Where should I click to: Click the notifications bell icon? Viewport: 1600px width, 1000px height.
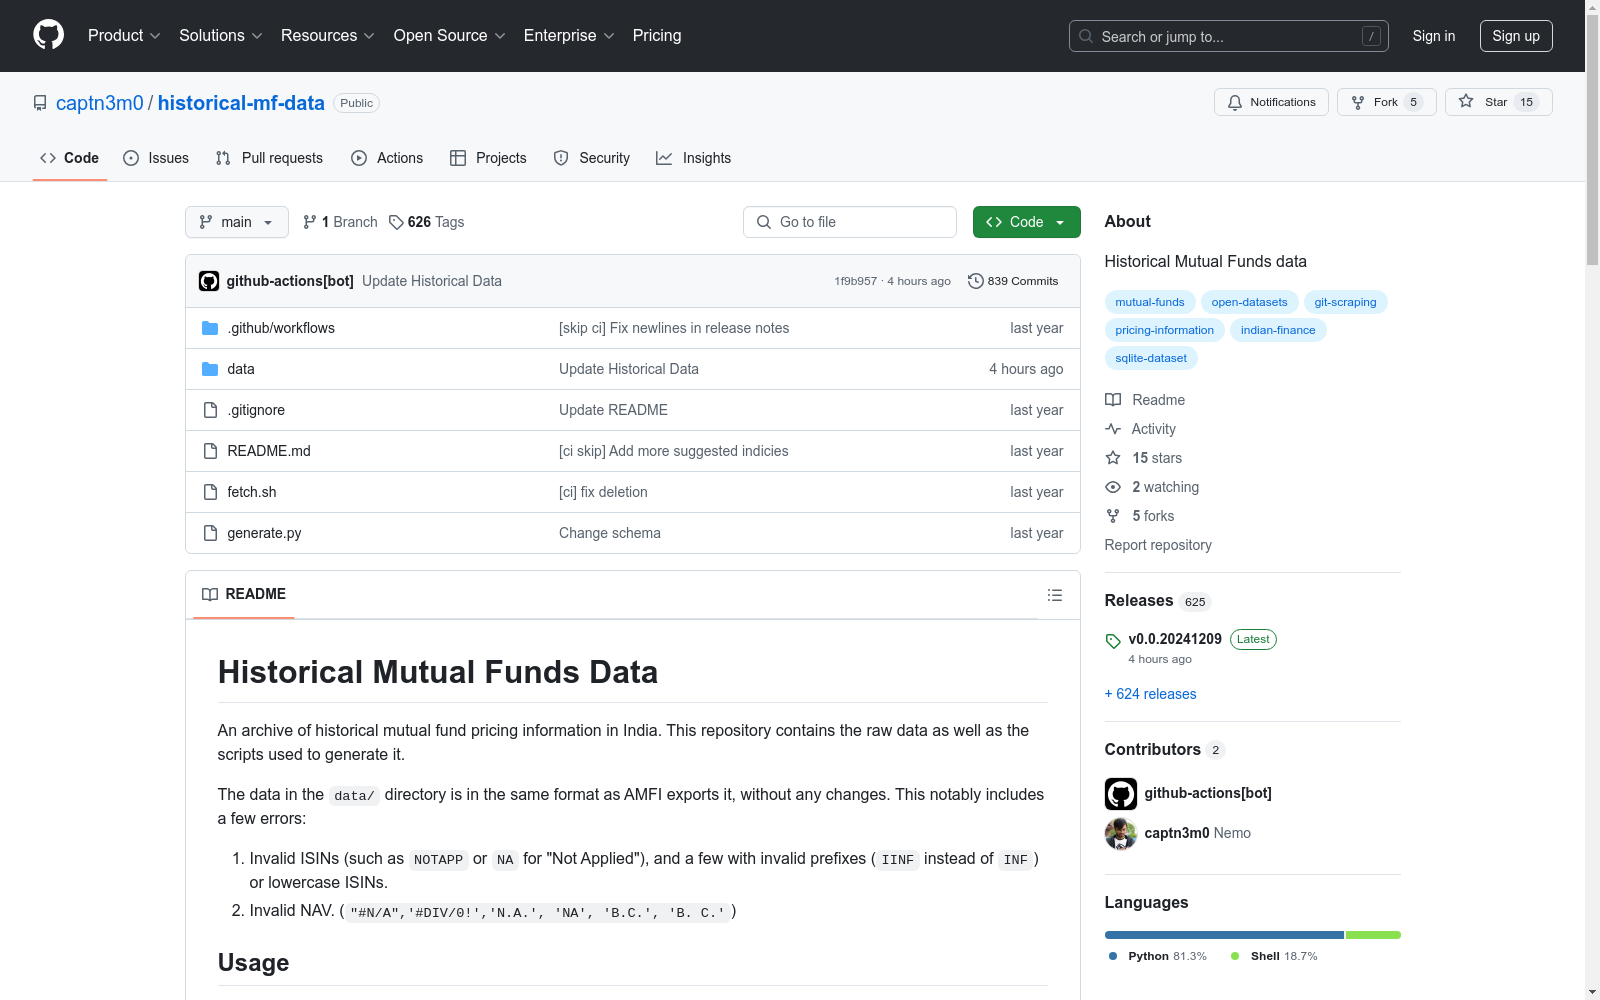coord(1235,102)
